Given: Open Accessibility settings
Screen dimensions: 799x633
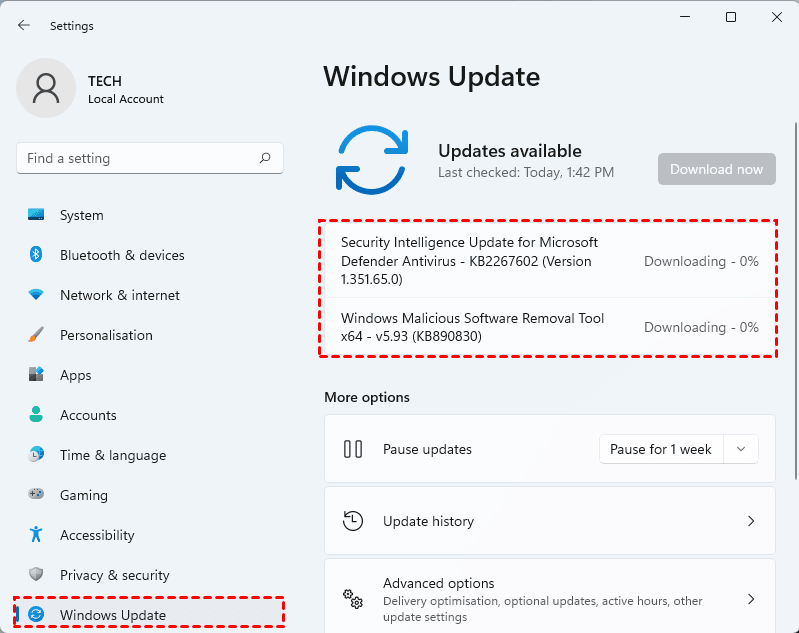Looking at the screenshot, I should (x=149, y=535).
